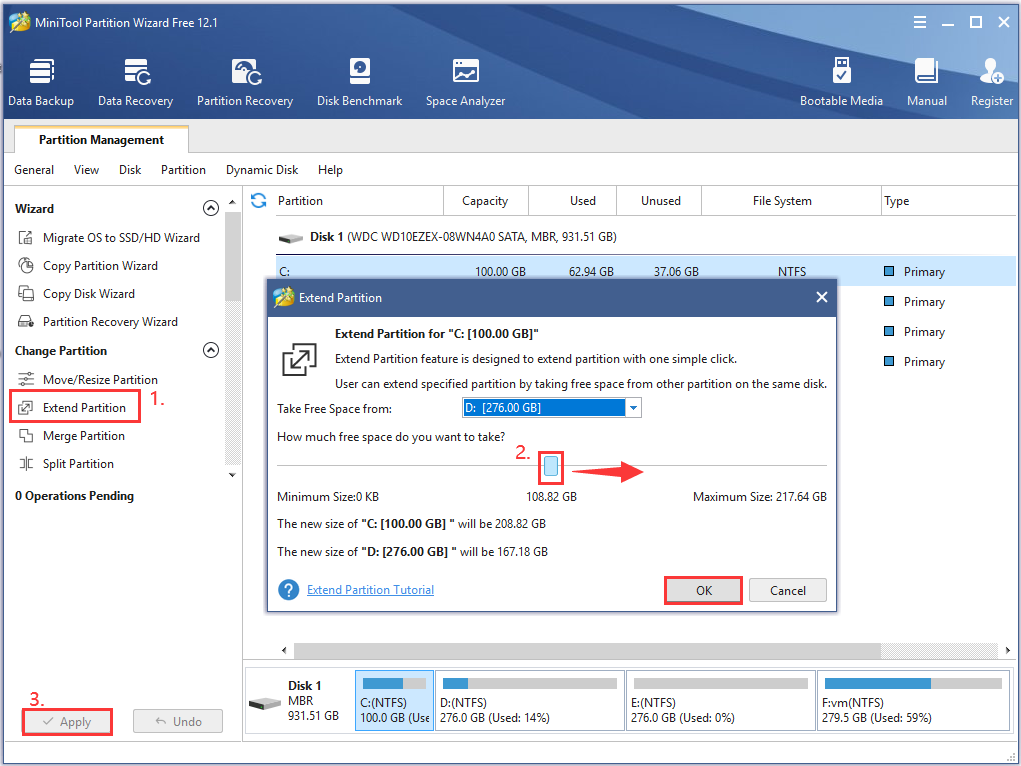This screenshot has width=1021, height=766.
Task: Click the Undo button
Action: click(178, 722)
